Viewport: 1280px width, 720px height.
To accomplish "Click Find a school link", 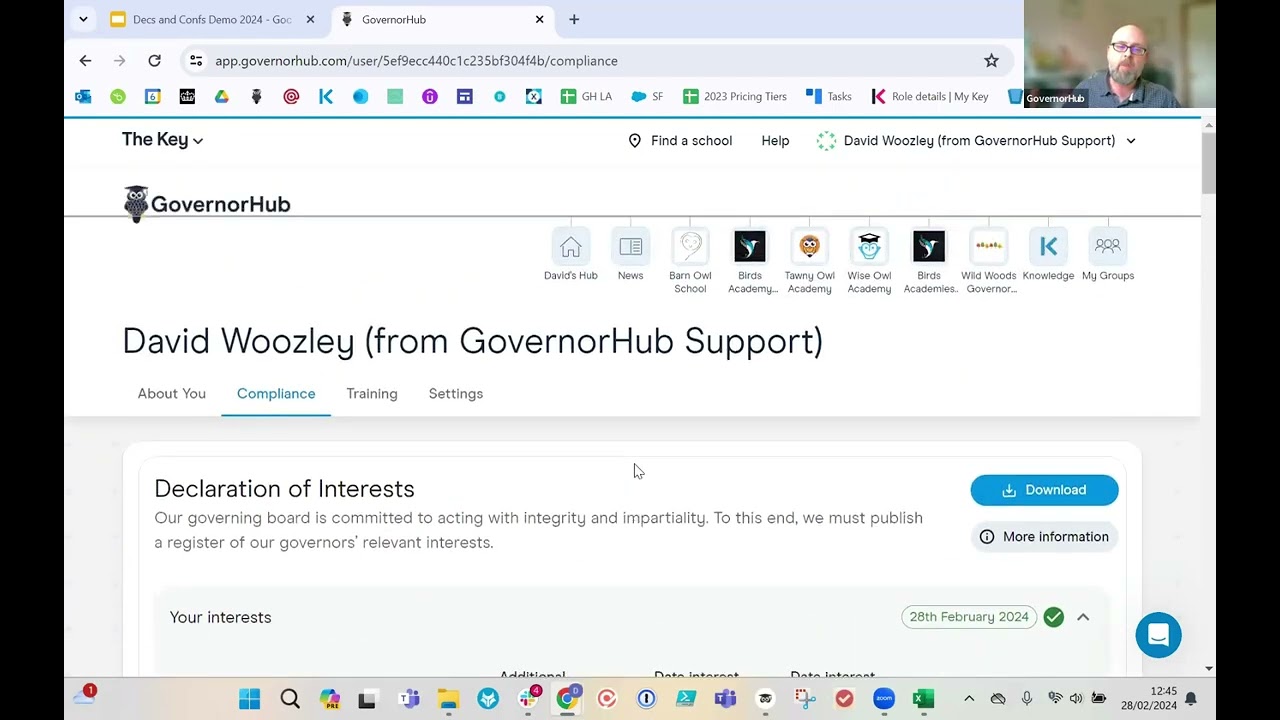I will click(x=680, y=141).
